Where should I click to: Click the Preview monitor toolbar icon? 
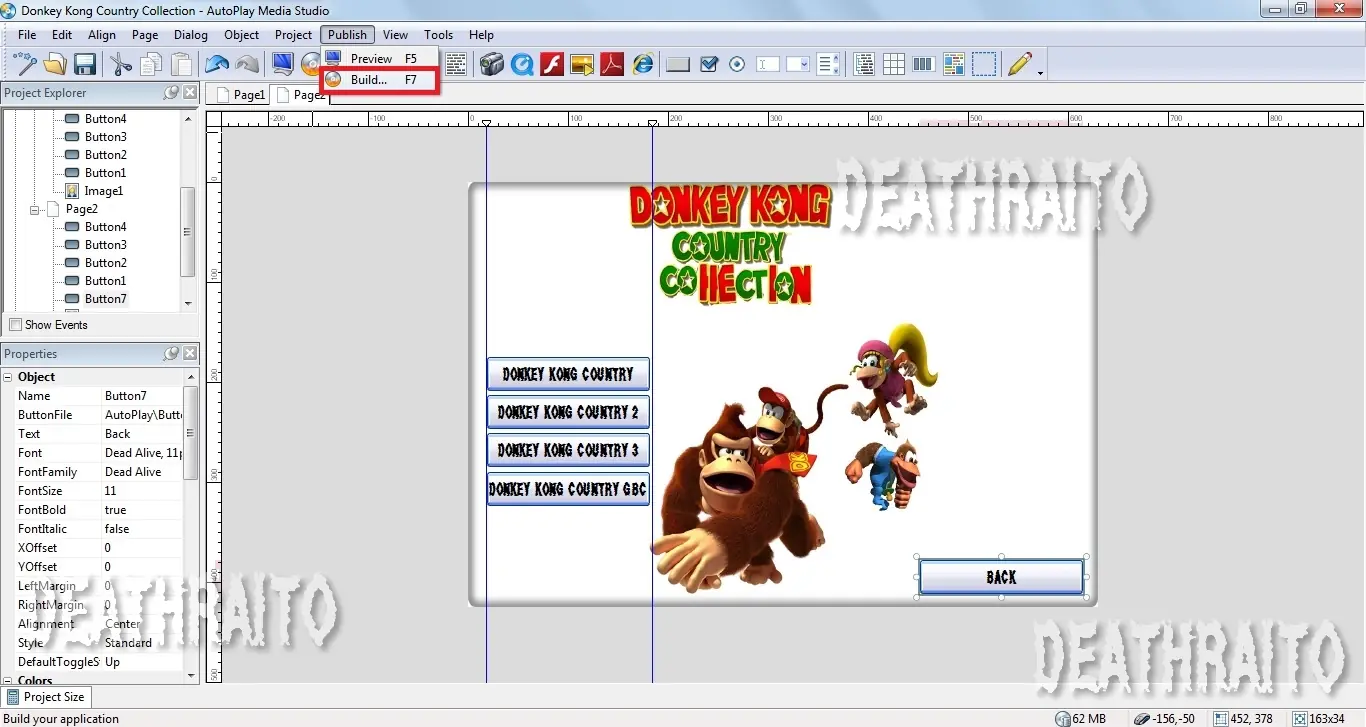coord(283,65)
